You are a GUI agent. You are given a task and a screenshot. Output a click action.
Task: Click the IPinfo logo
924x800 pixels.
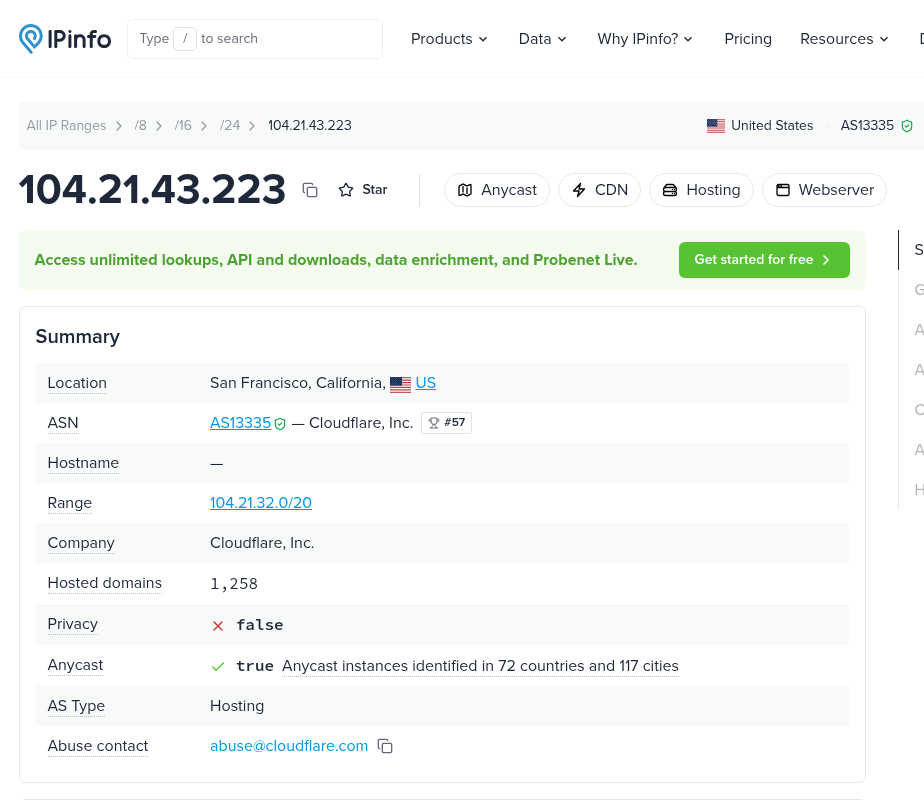coord(65,39)
